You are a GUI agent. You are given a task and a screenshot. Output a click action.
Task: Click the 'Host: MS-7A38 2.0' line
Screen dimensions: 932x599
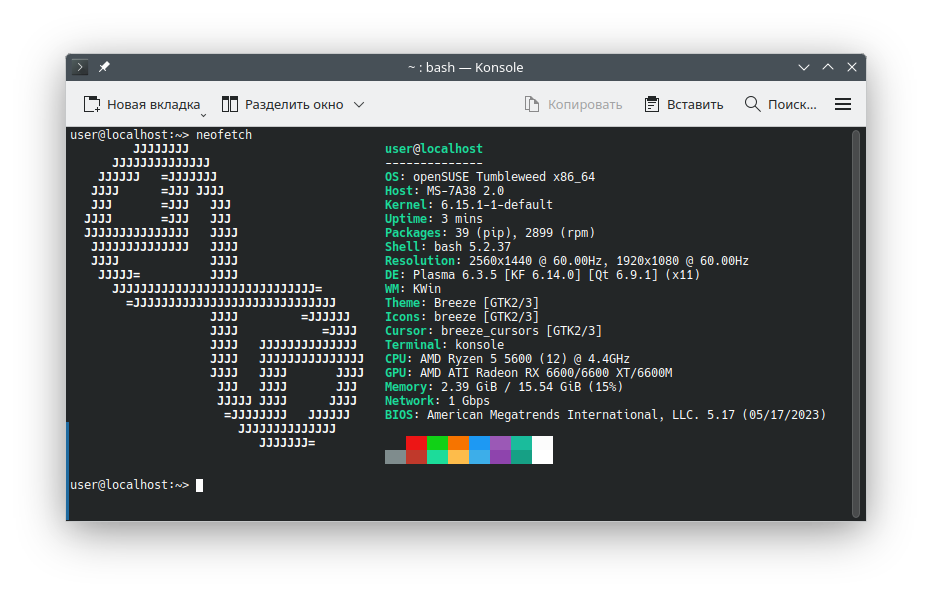[x=444, y=191]
